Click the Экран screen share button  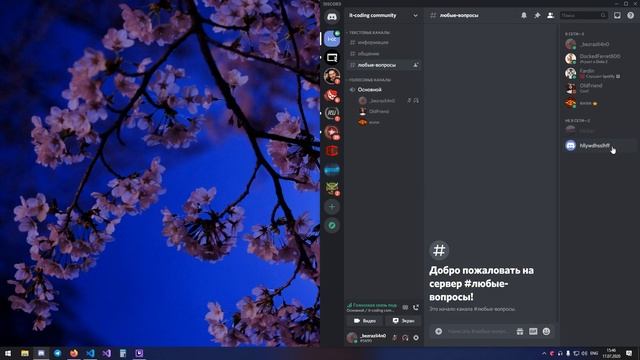tap(403, 321)
